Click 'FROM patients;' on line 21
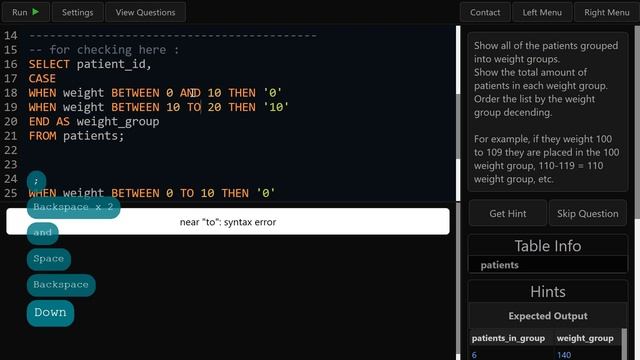 [76, 136]
